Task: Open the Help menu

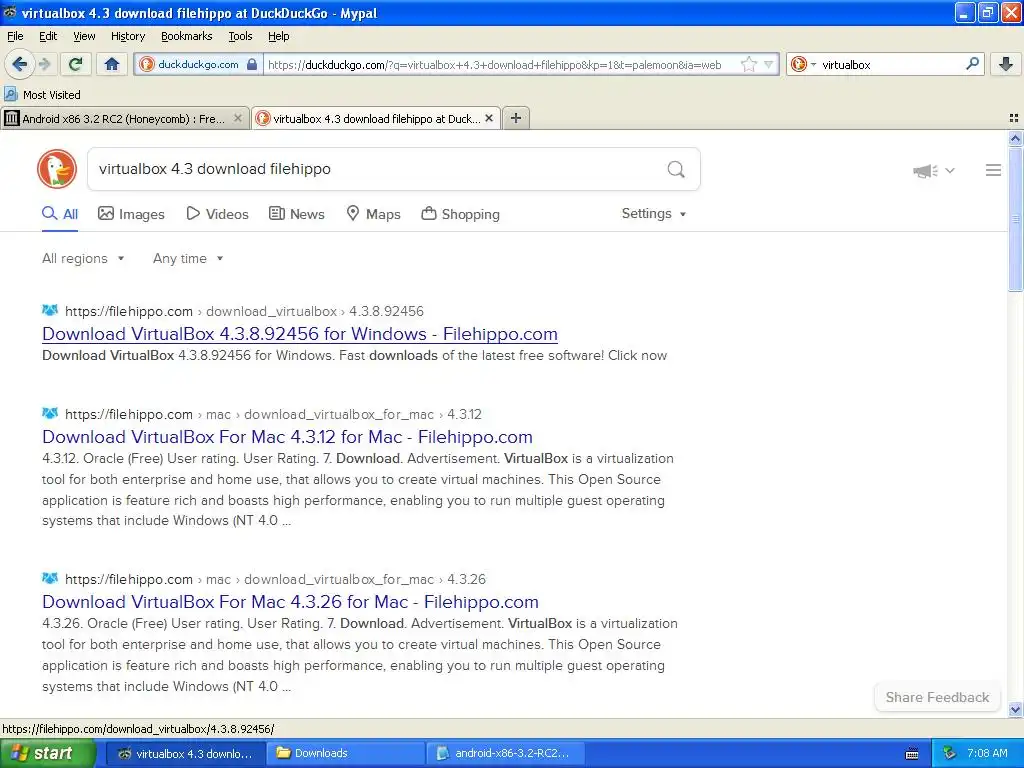Action: [x=279, y=36]
